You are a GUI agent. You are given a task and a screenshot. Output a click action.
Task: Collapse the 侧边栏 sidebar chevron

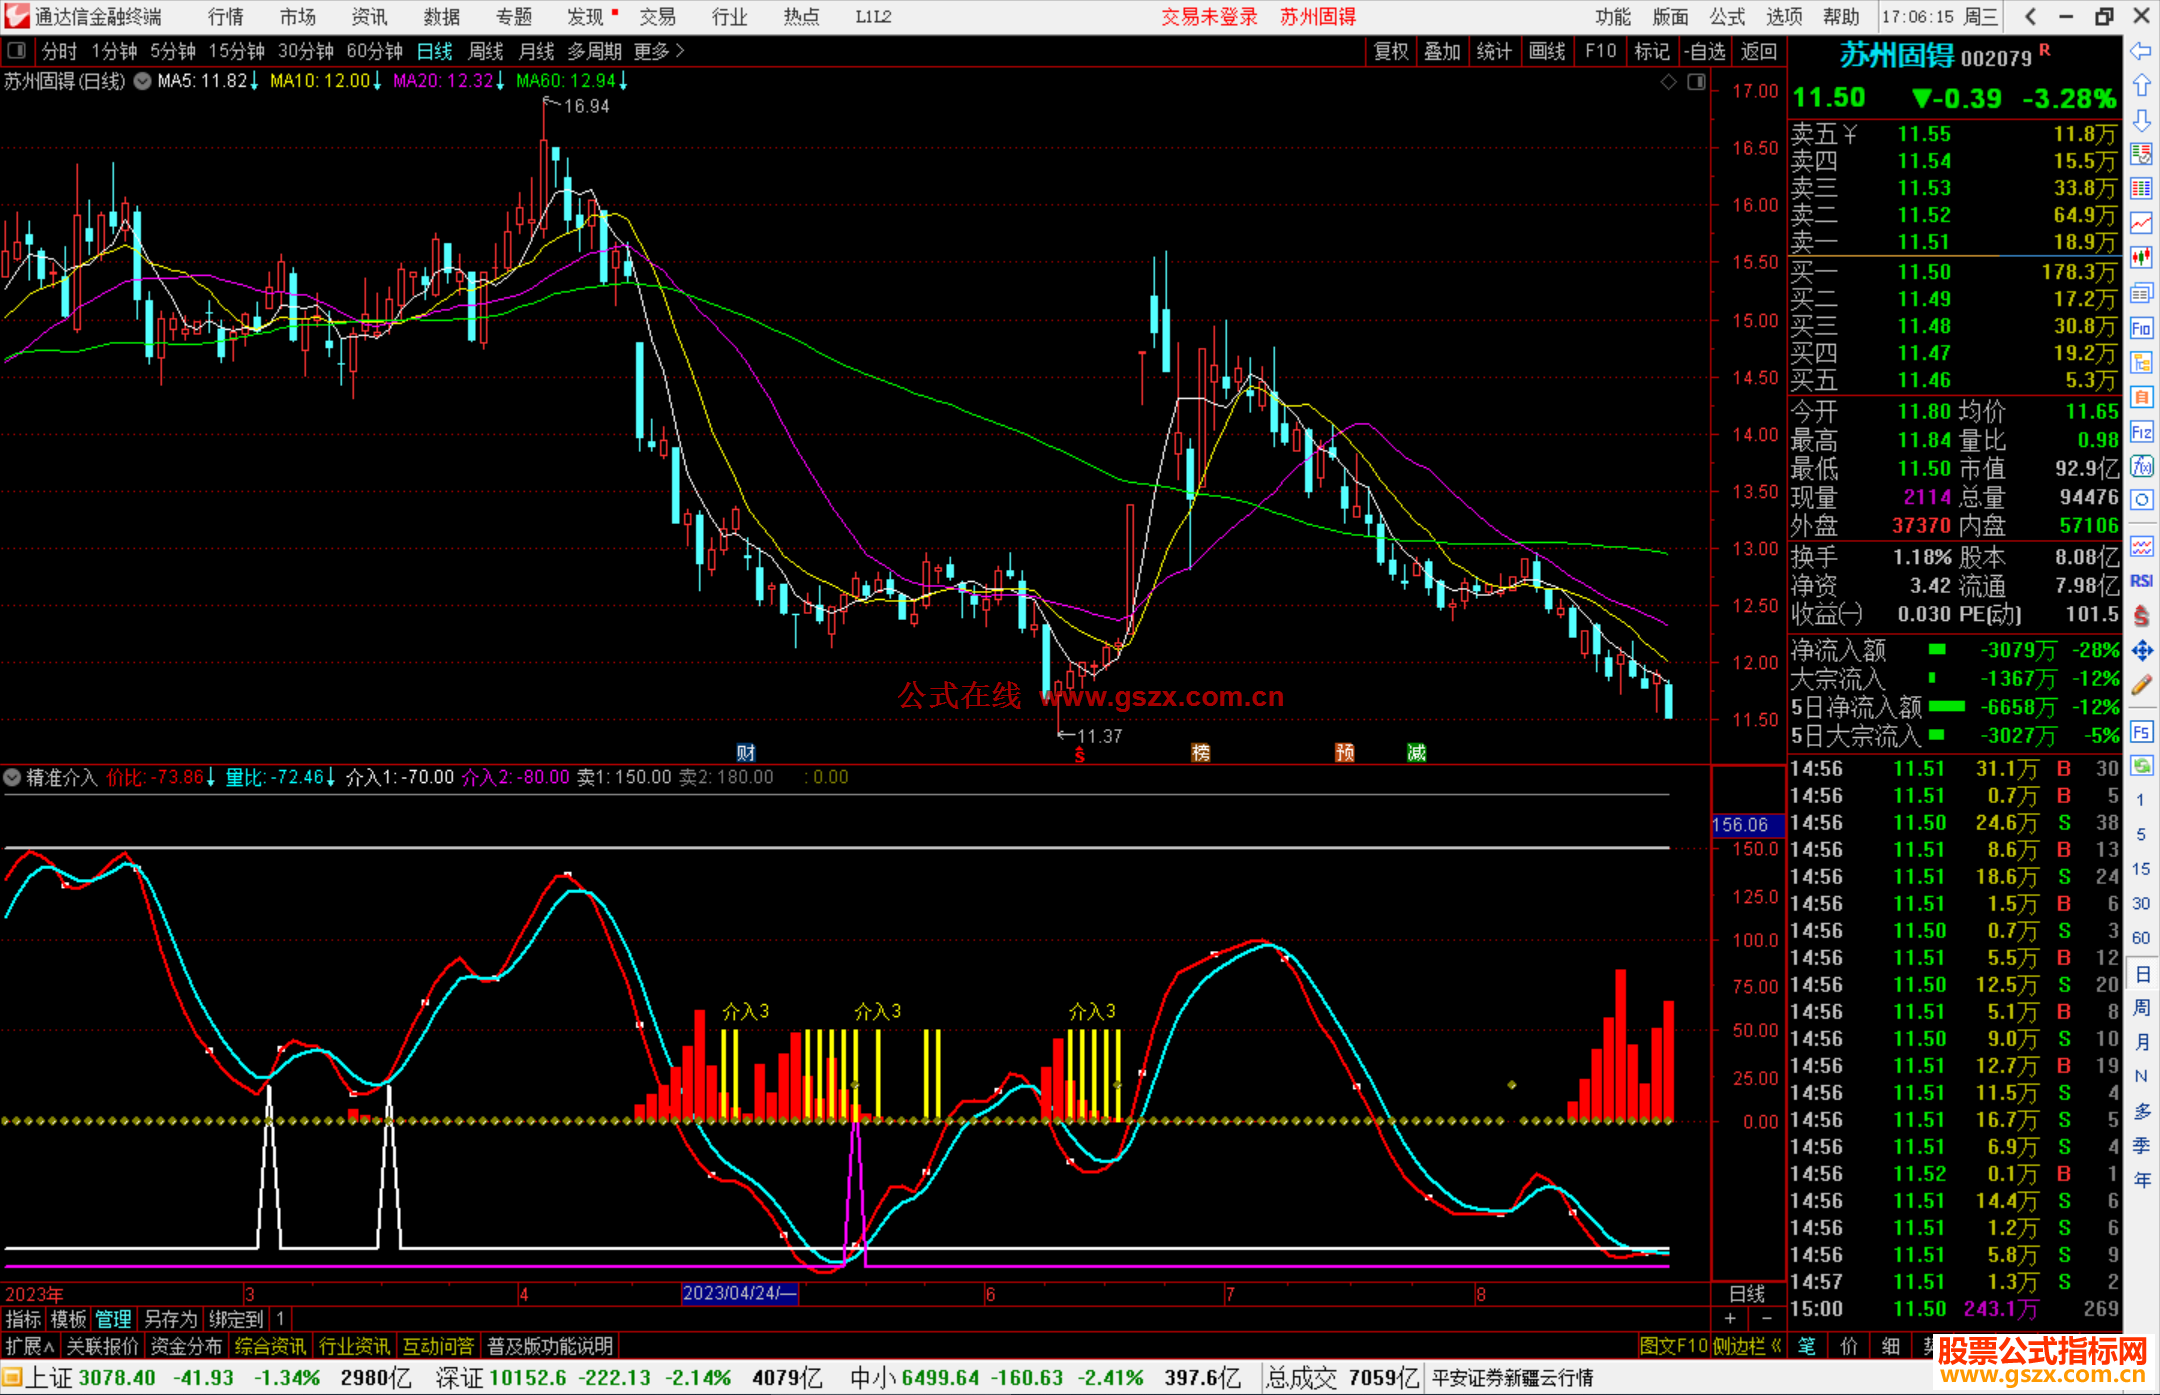pyautogui.click(x=1776, y=1346)
